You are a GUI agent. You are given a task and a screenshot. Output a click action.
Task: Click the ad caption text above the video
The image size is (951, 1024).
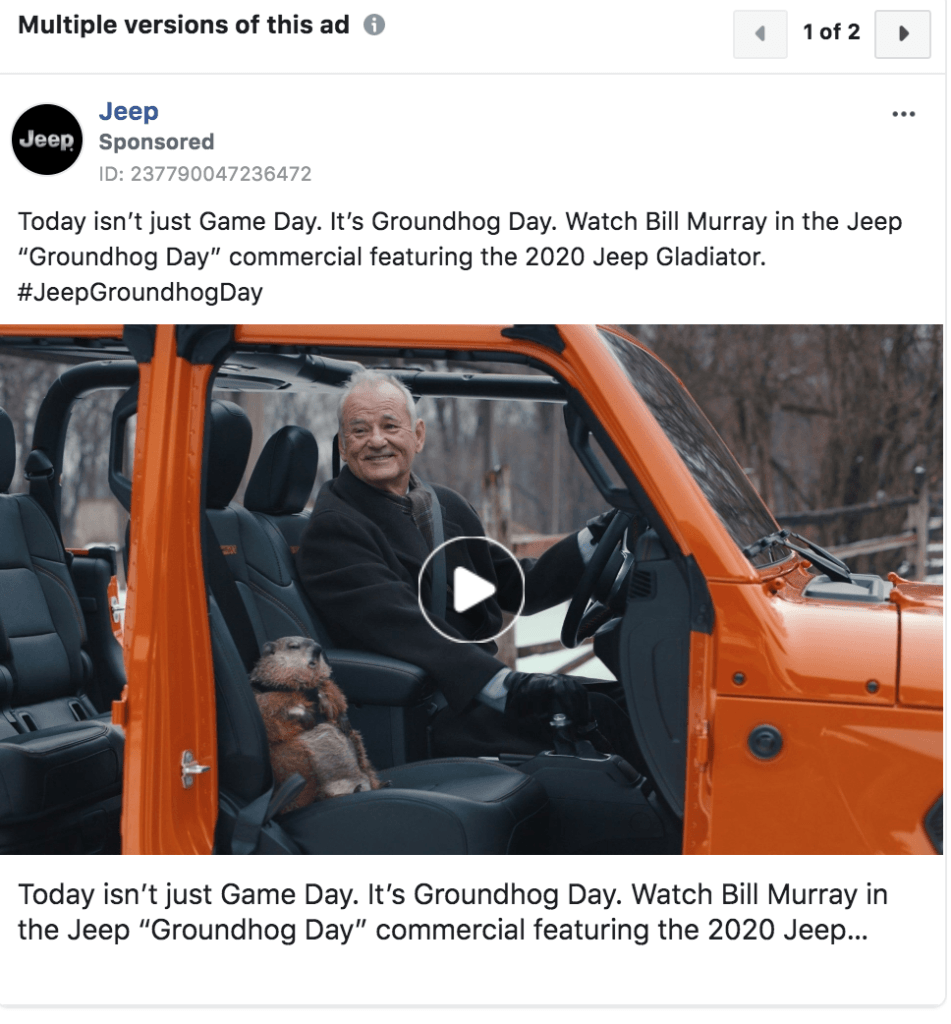point(460,257)
